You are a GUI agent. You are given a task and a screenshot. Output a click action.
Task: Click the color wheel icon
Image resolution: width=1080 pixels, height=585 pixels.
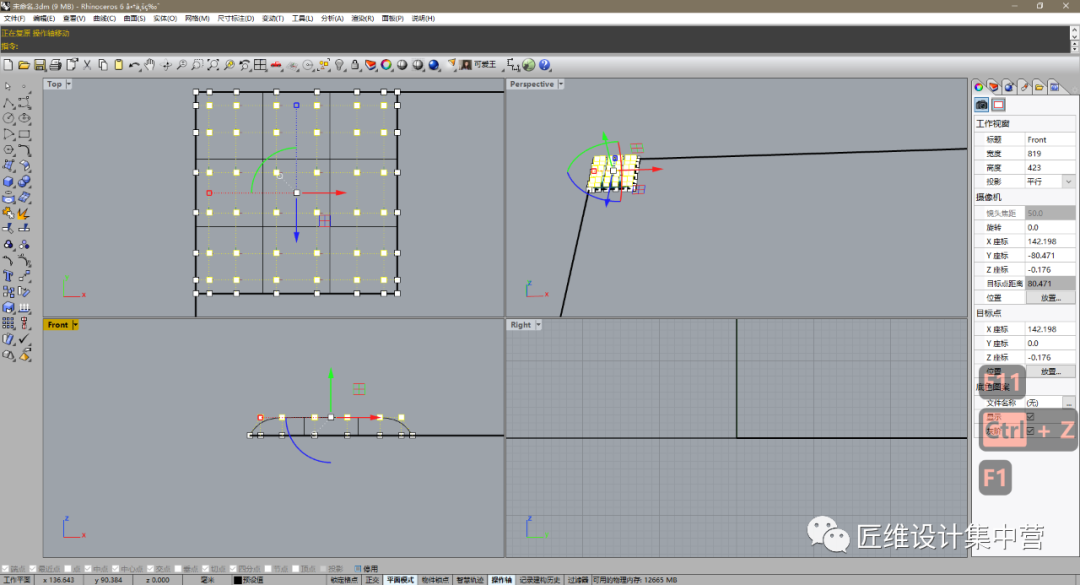386,65
